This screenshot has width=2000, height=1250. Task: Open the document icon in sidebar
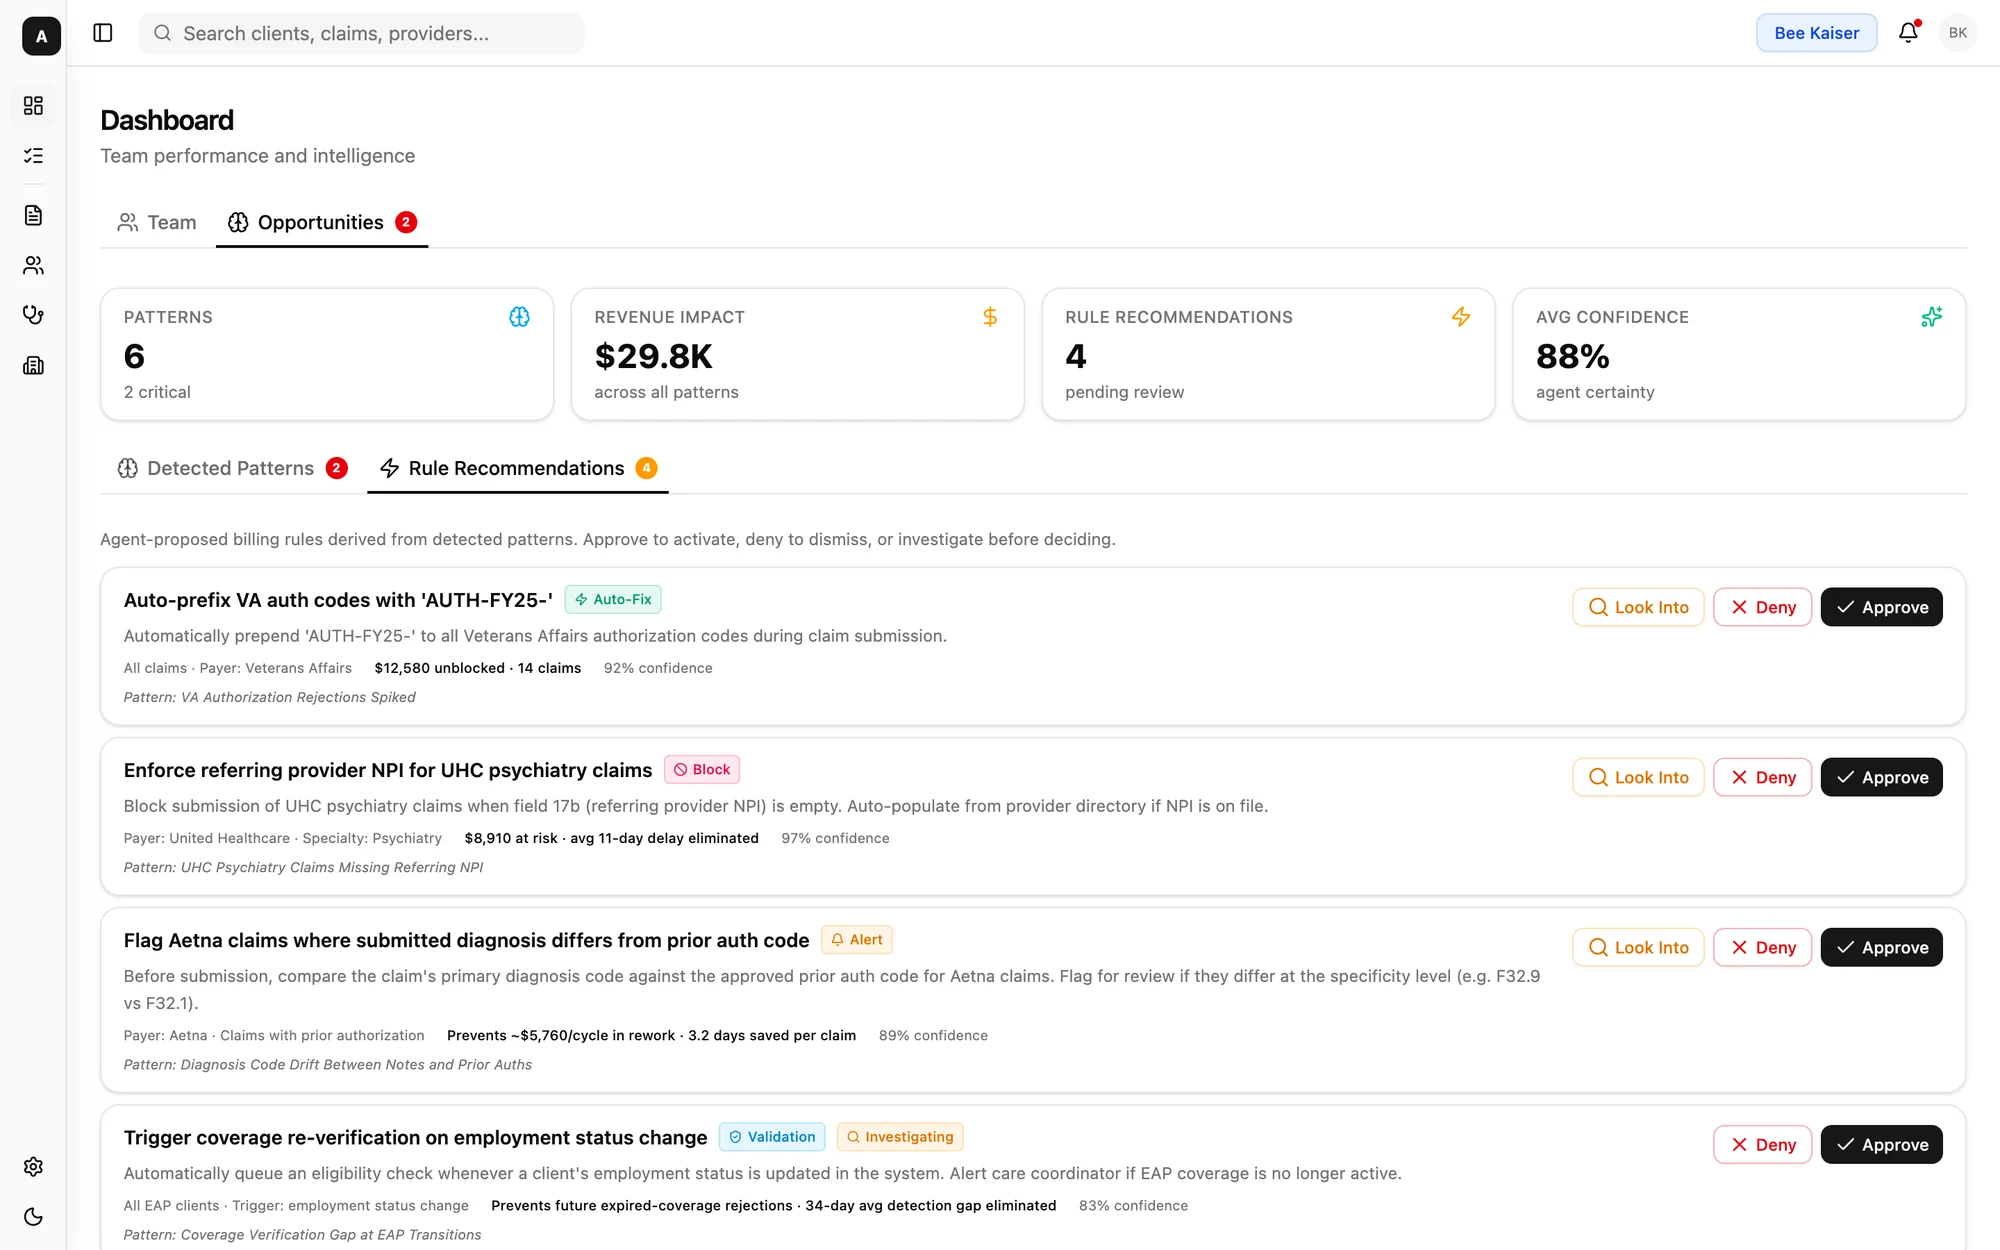click(33, 216)
